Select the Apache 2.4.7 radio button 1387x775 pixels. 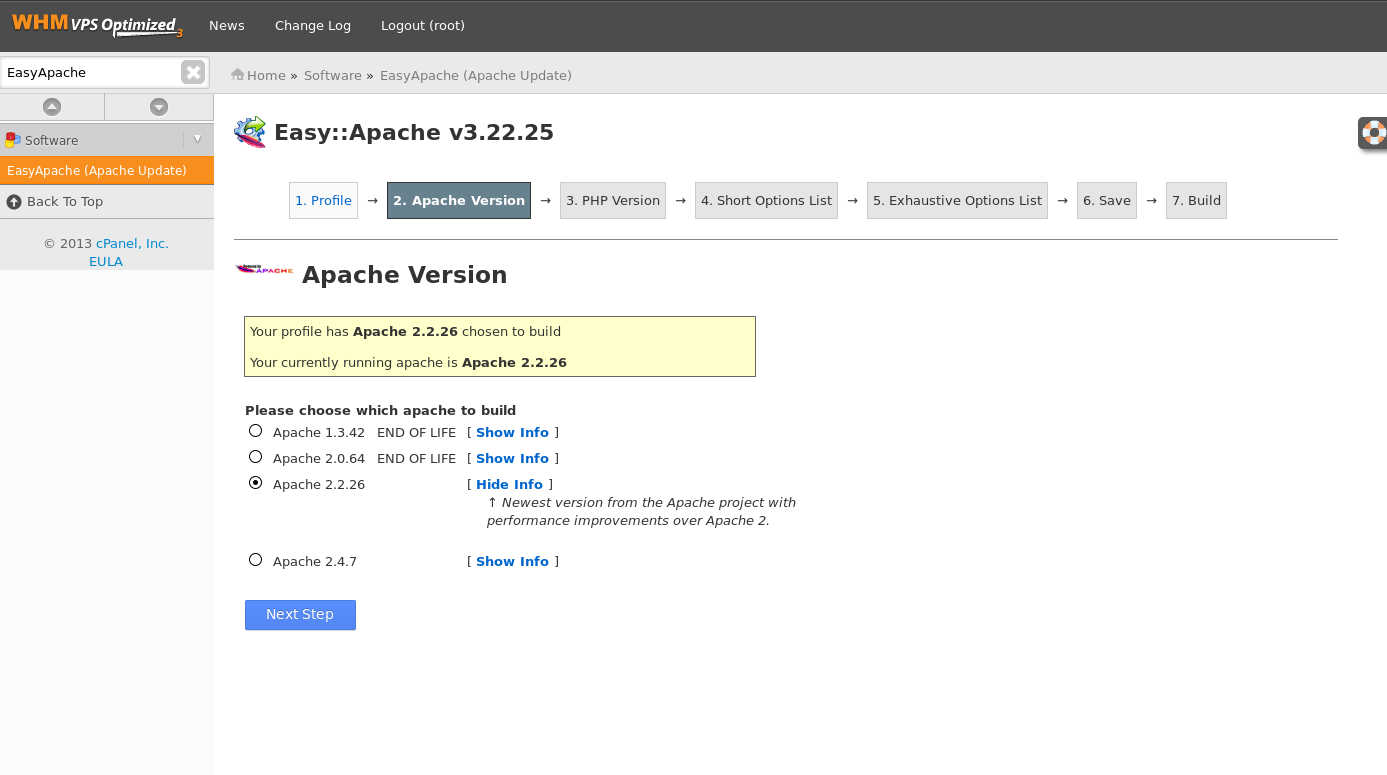coord(256,560)
